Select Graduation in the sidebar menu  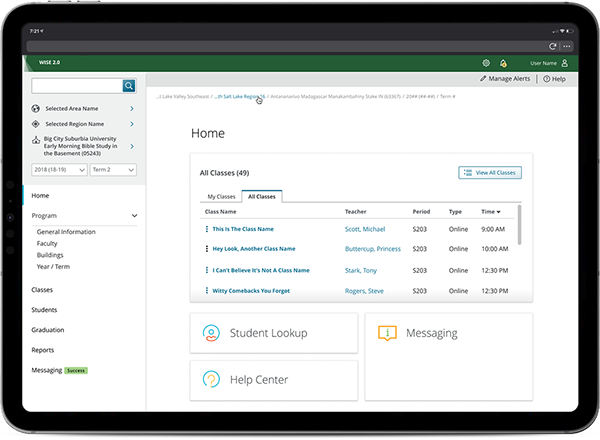point(48,330)
